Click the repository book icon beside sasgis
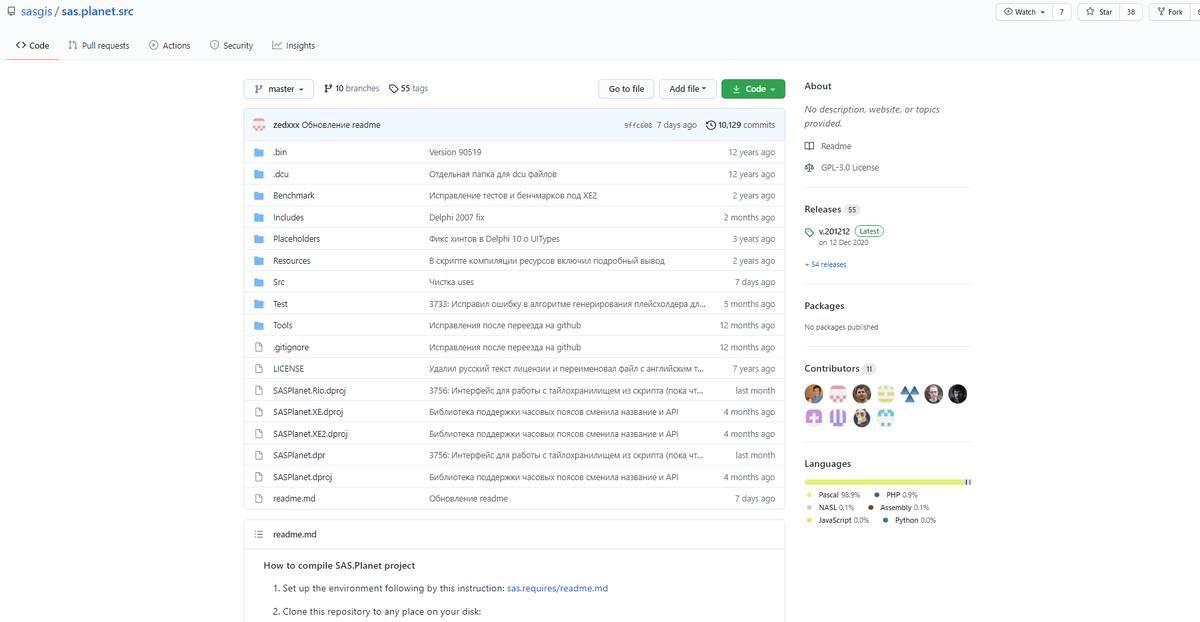The image size is (1200, 622). [x=10, y=12]
